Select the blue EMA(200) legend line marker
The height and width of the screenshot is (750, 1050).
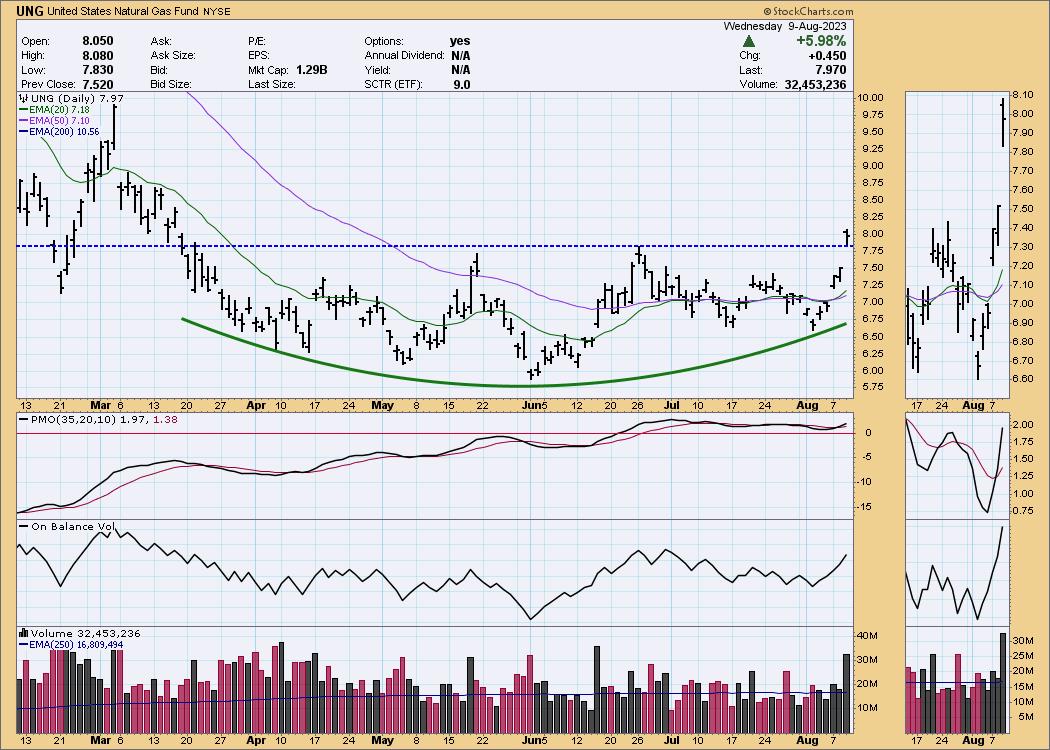point(23,132)
